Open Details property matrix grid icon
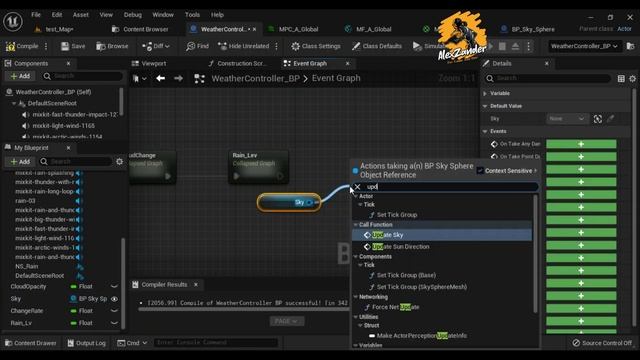Image resolution: width=640 pixels, height=360 pixels. point(621,79)
